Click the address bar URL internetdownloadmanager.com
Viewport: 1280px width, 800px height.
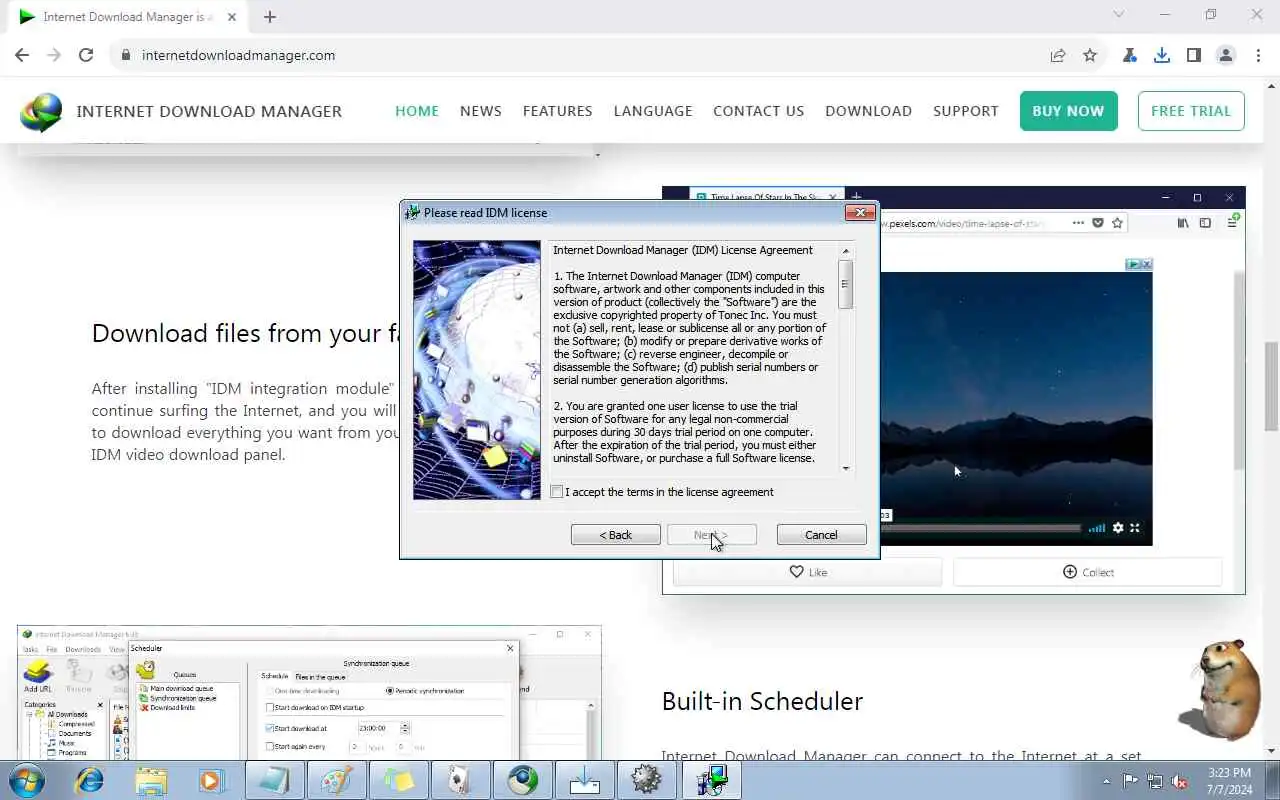click(238, 55)
